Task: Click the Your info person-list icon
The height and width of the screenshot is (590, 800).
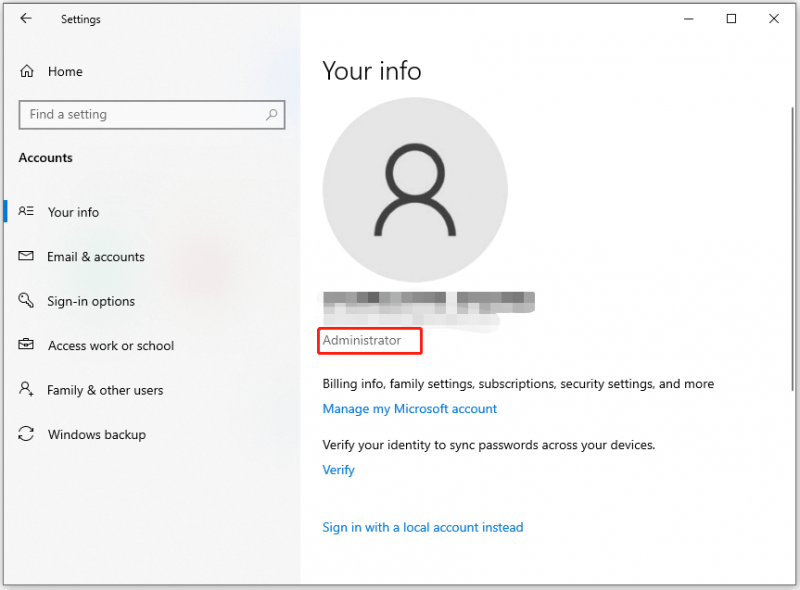Action: (x=26, y=211)
